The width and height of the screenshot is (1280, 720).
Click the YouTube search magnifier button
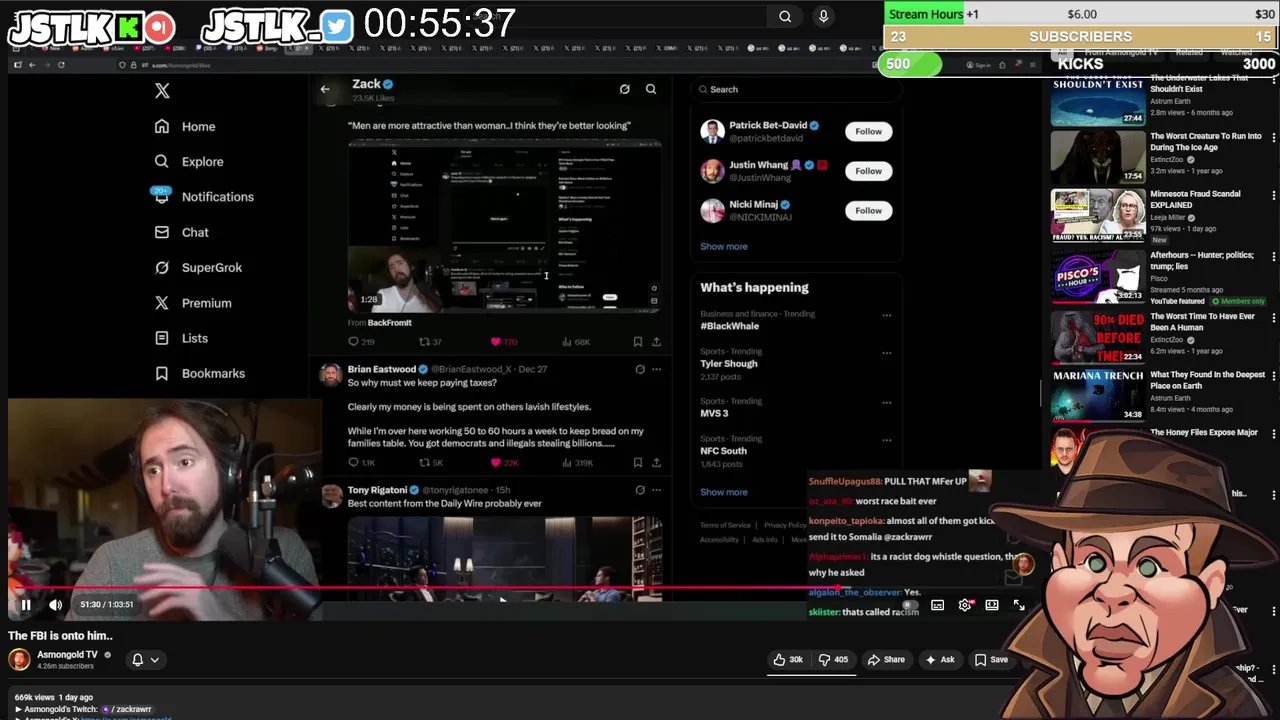(785, 16)
